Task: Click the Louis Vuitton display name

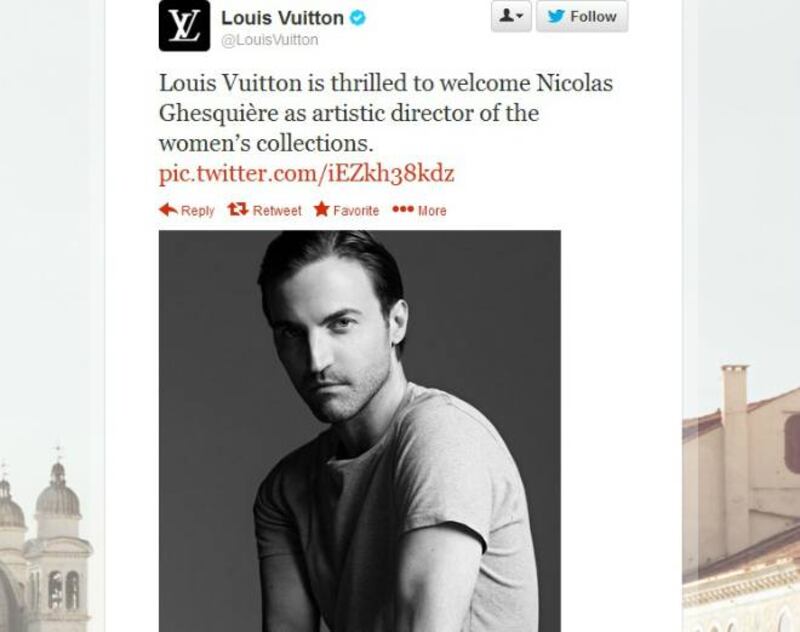Action: click(282, 18)
